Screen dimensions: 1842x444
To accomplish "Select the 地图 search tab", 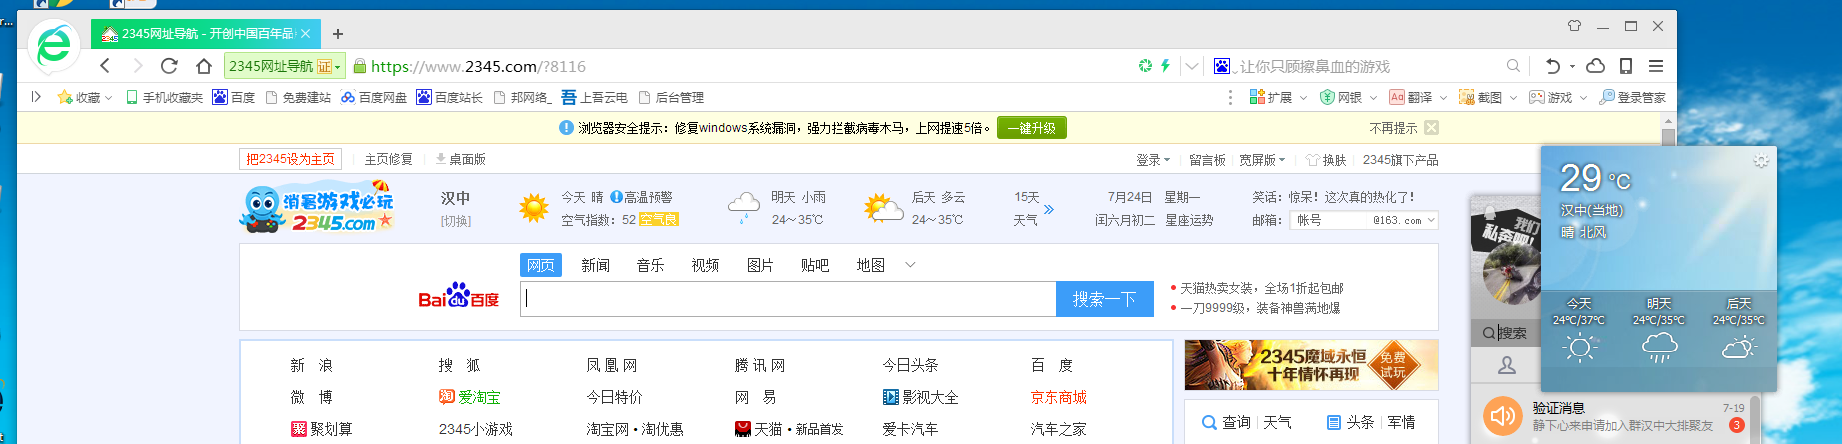I will tap(870, 265).
